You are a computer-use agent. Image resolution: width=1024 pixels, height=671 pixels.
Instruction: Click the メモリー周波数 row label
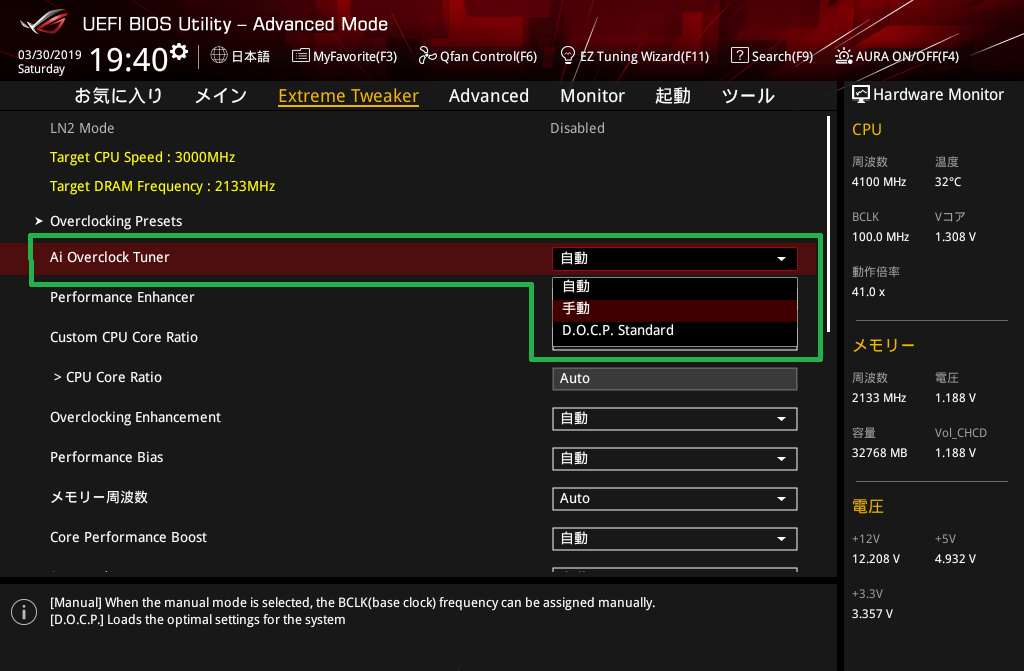pyautogui.click(x=99, y=497)
